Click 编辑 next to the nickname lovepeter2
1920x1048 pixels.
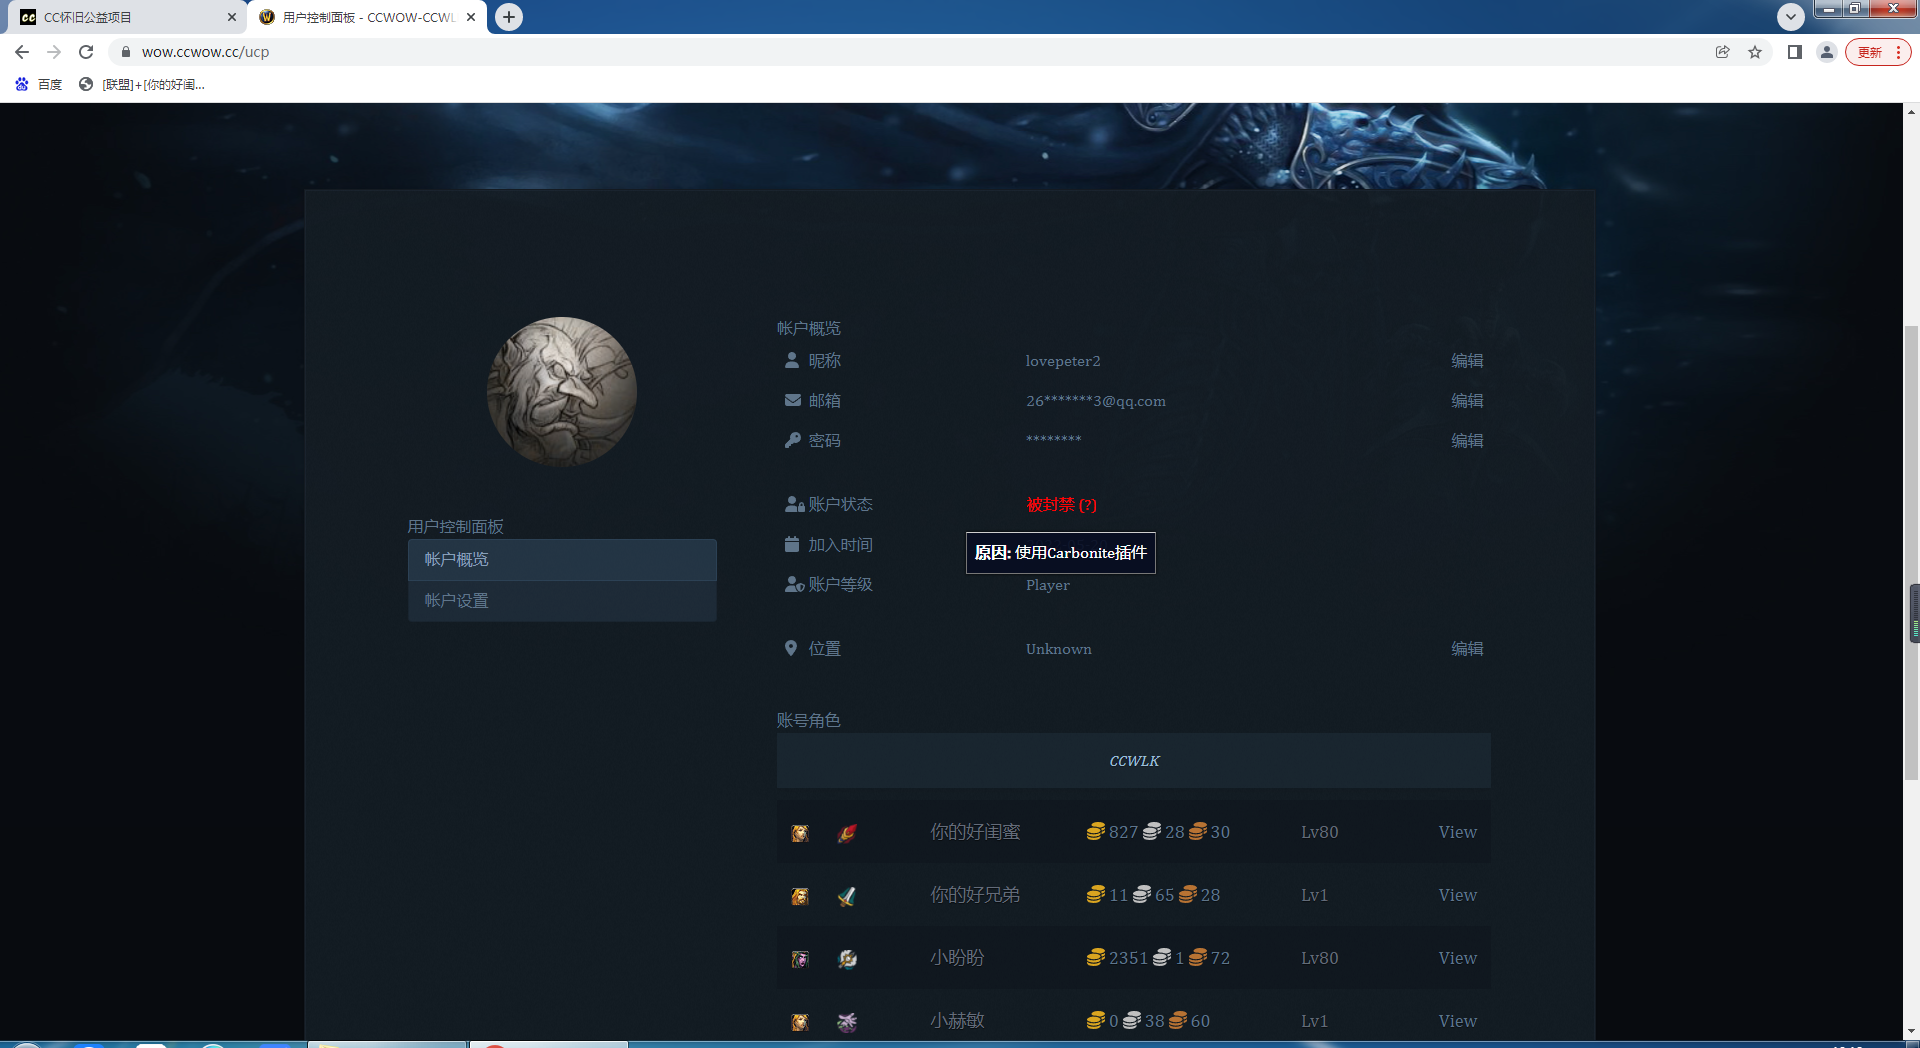point(1467,361)
